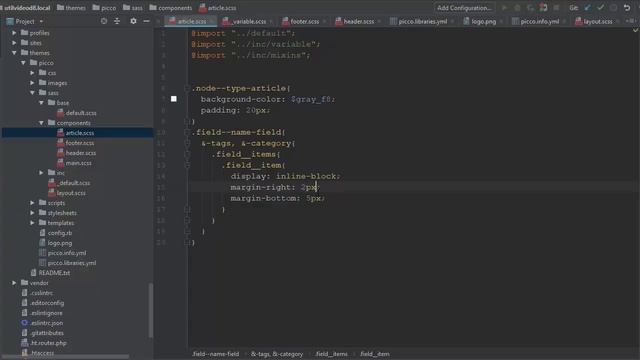The image size is (640, 360).
Task: Expand the vendor folder
Action: pos(14,283)
